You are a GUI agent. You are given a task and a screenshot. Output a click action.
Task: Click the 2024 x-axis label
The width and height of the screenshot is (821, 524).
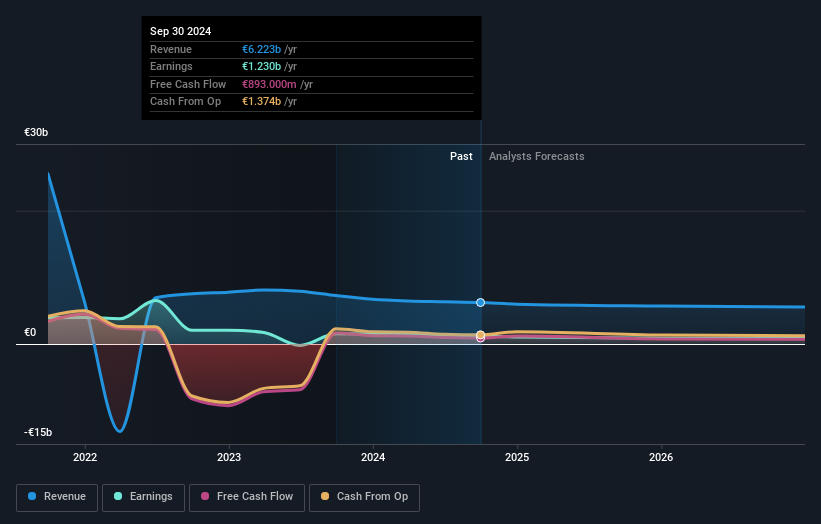[373, 457]
